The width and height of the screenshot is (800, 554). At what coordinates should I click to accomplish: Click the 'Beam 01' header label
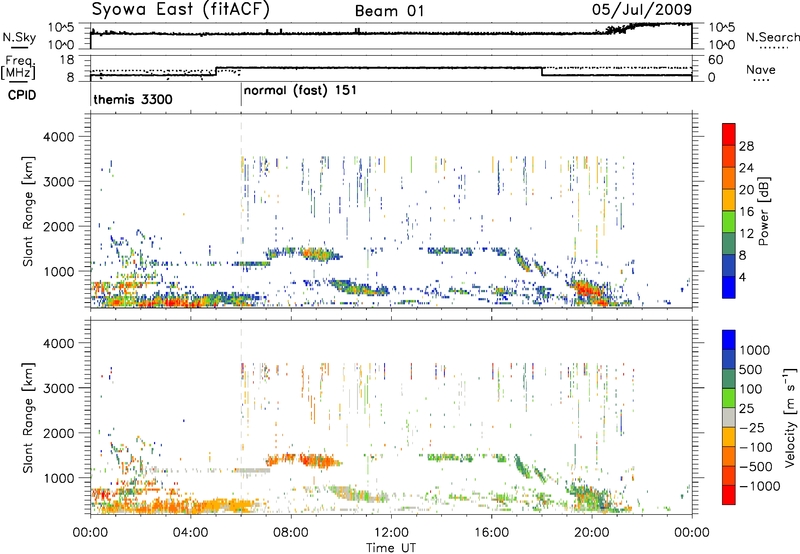tap(389, 11)
